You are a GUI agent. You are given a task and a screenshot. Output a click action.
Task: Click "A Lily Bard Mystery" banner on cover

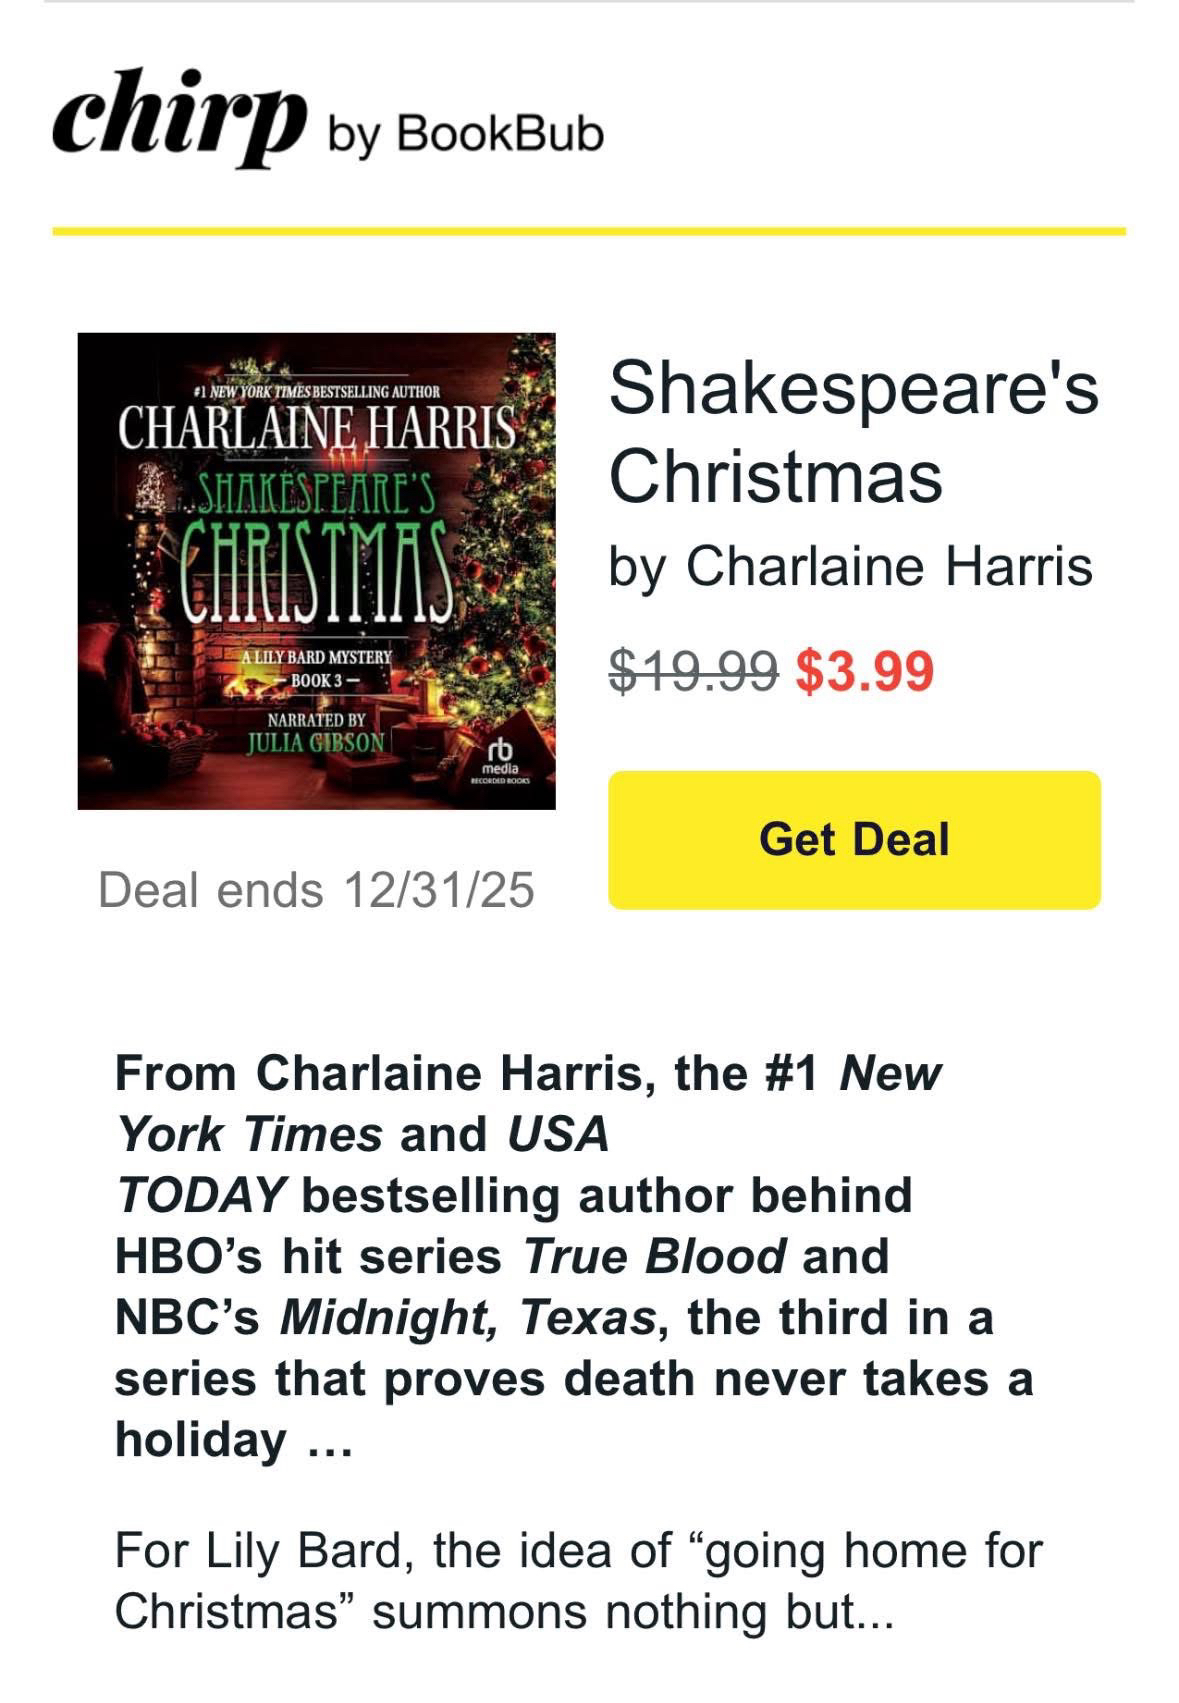[x=317, y=658]
